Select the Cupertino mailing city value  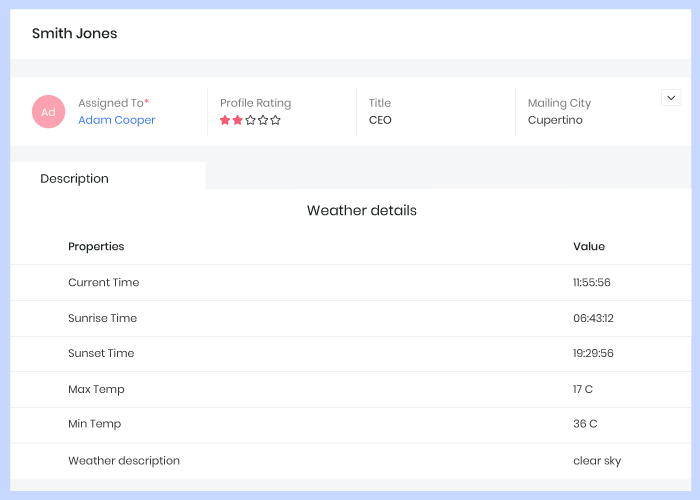pos(555,120)
